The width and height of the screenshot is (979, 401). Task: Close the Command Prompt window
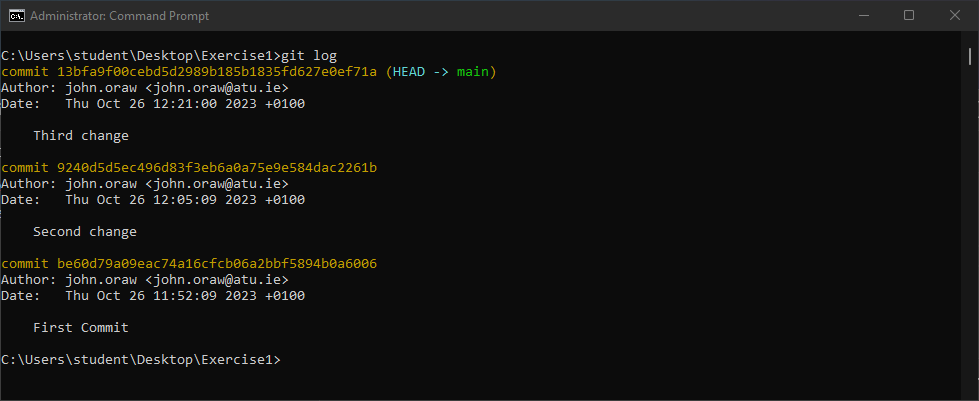[955, 15]
